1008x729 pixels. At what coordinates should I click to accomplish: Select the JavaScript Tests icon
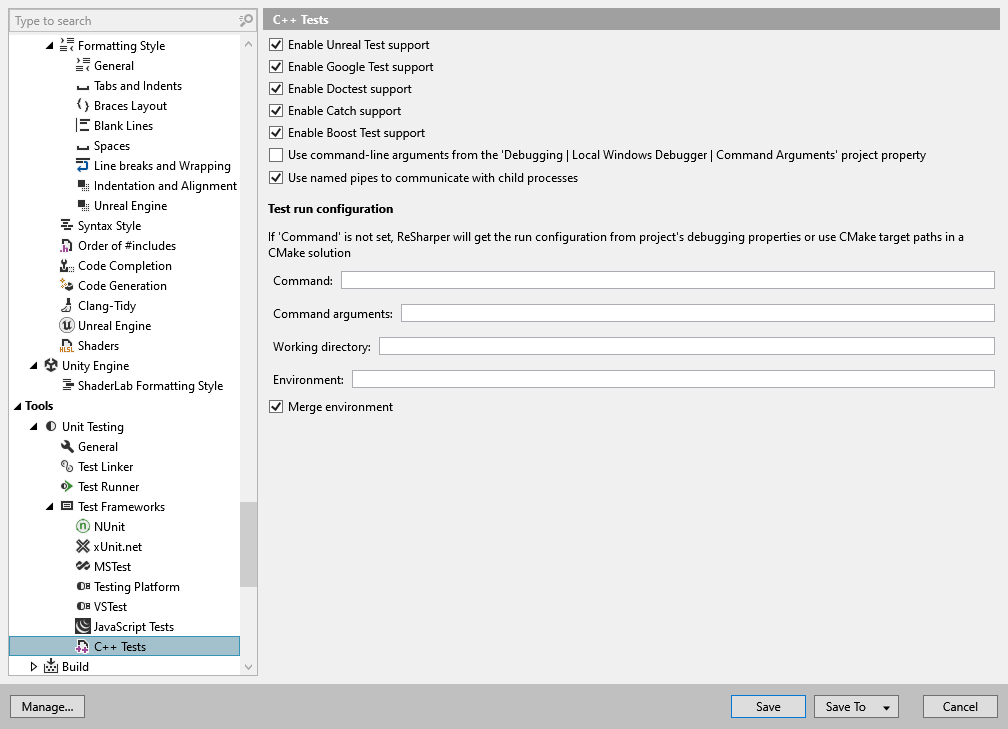click(x=83, y=626)
